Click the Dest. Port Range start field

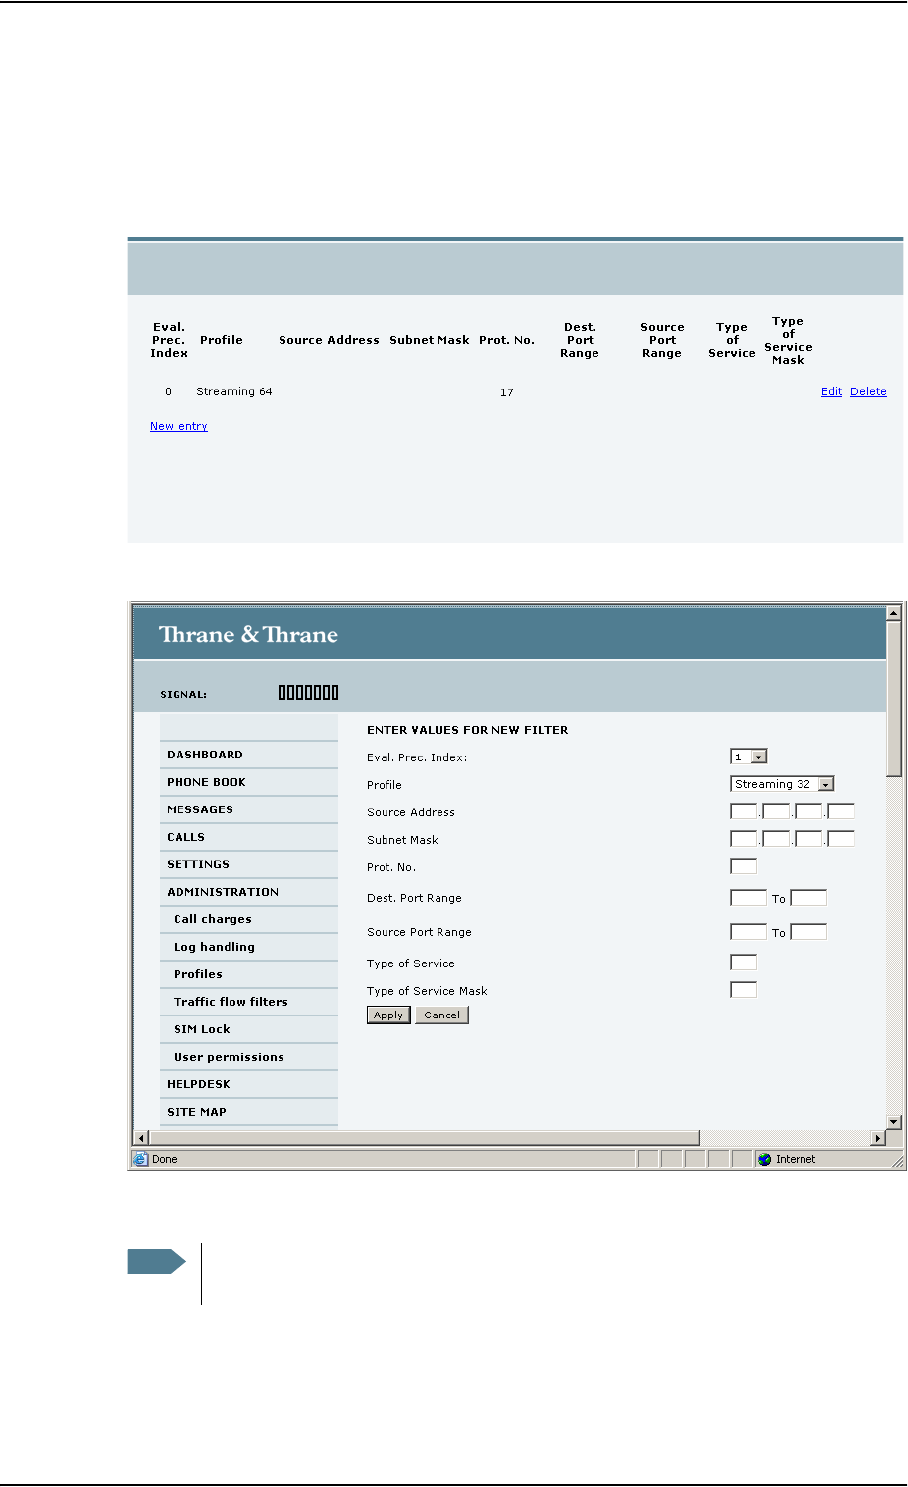point(748,898)
